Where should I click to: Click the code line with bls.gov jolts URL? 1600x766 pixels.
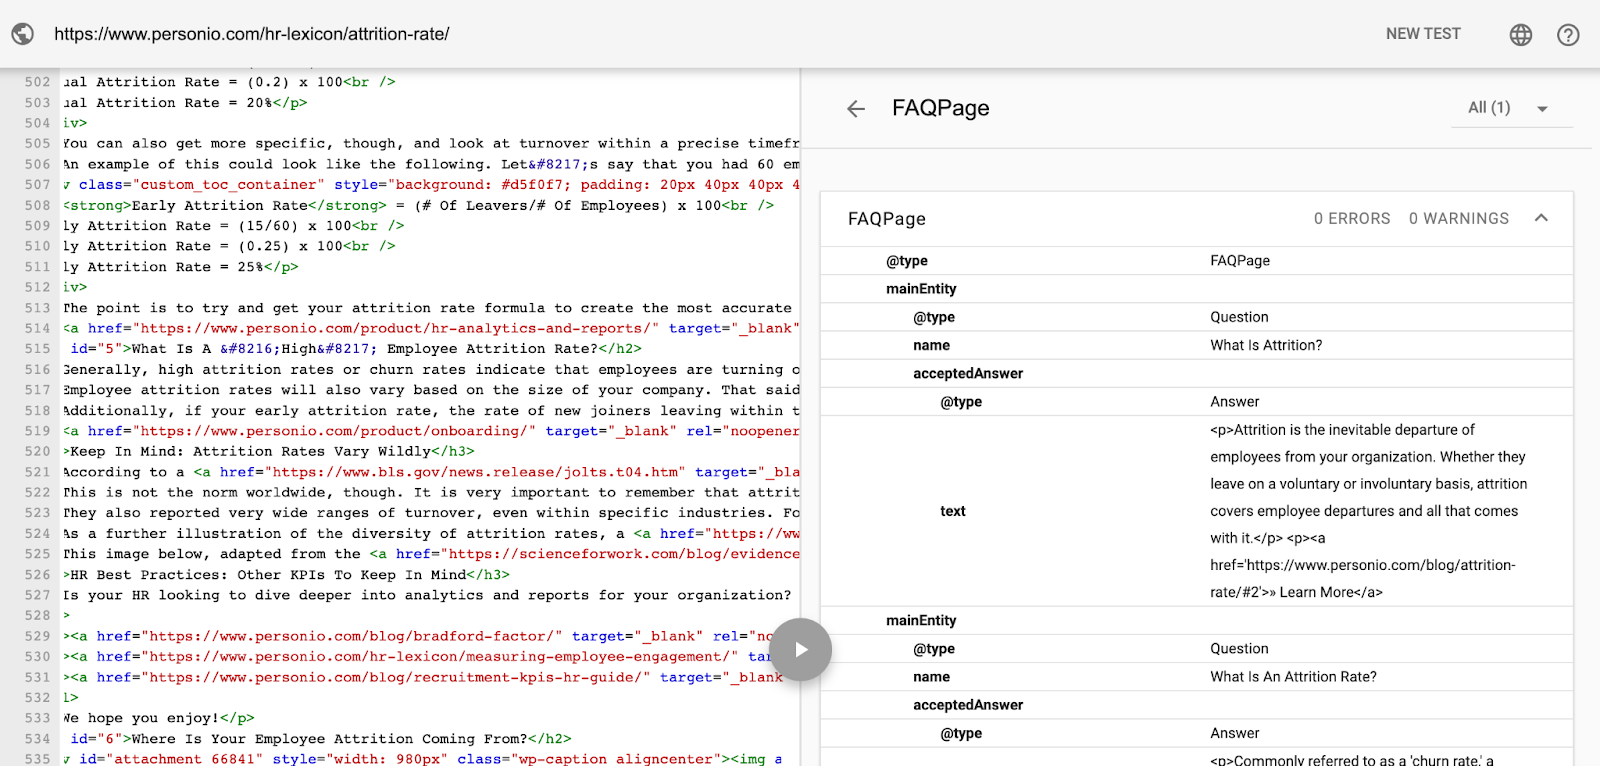[431, 472]
